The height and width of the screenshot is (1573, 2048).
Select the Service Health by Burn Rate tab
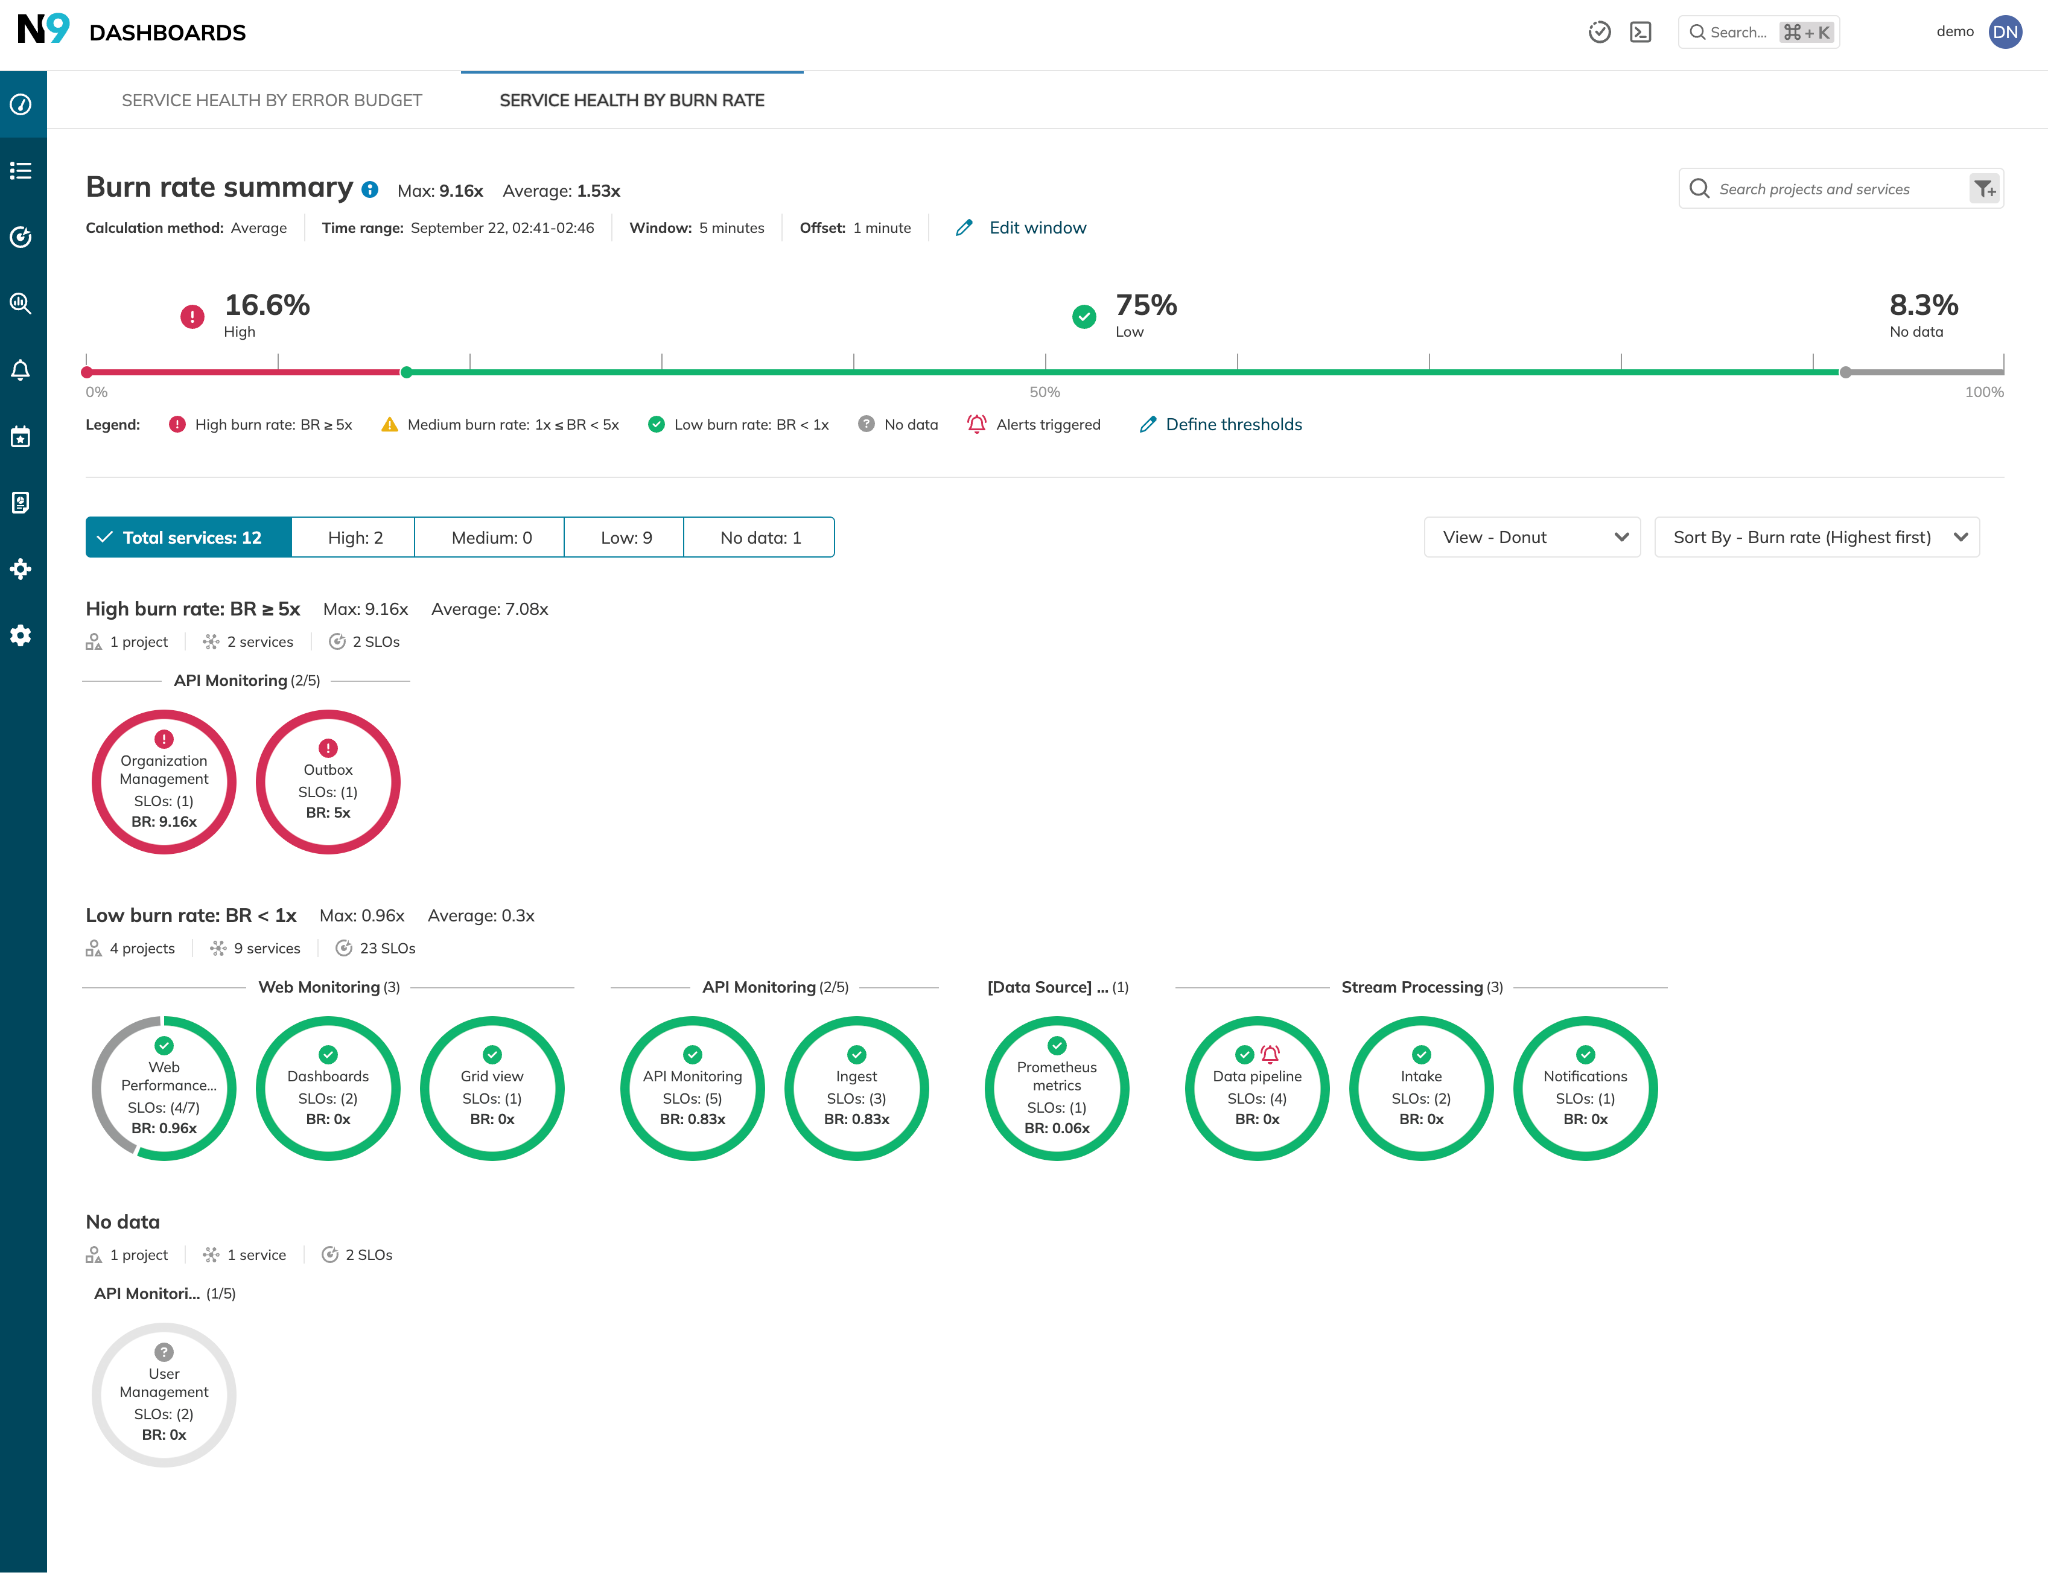(x=632, y=100)
